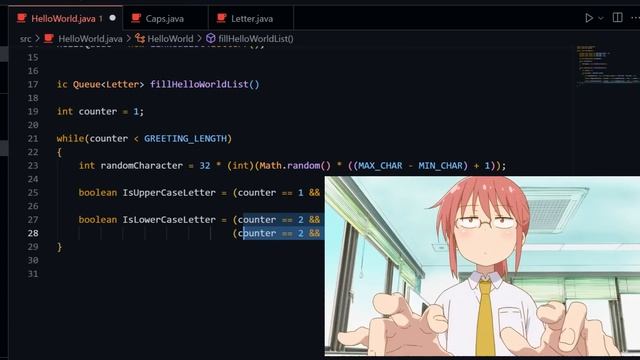Open the editor More Actions menu

click(x=635, y=18)
